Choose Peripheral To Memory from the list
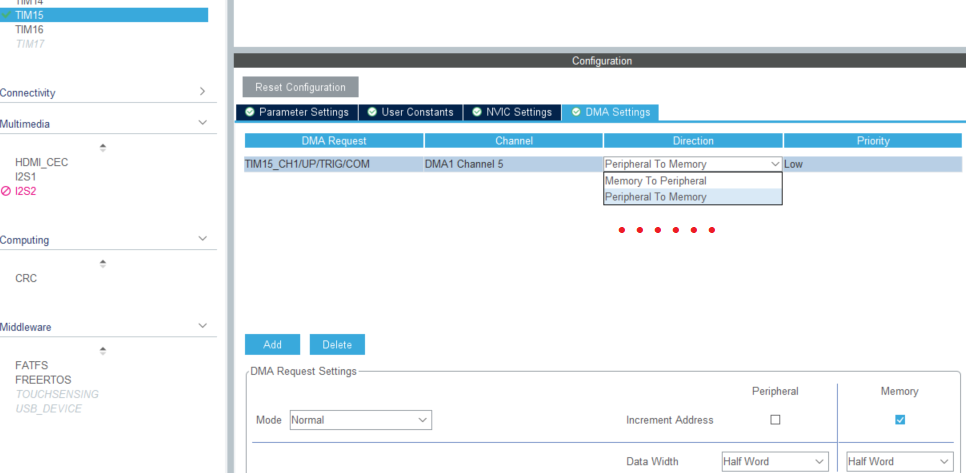The height and width of the screenshot is (473, 966). [x=693, y=197]
